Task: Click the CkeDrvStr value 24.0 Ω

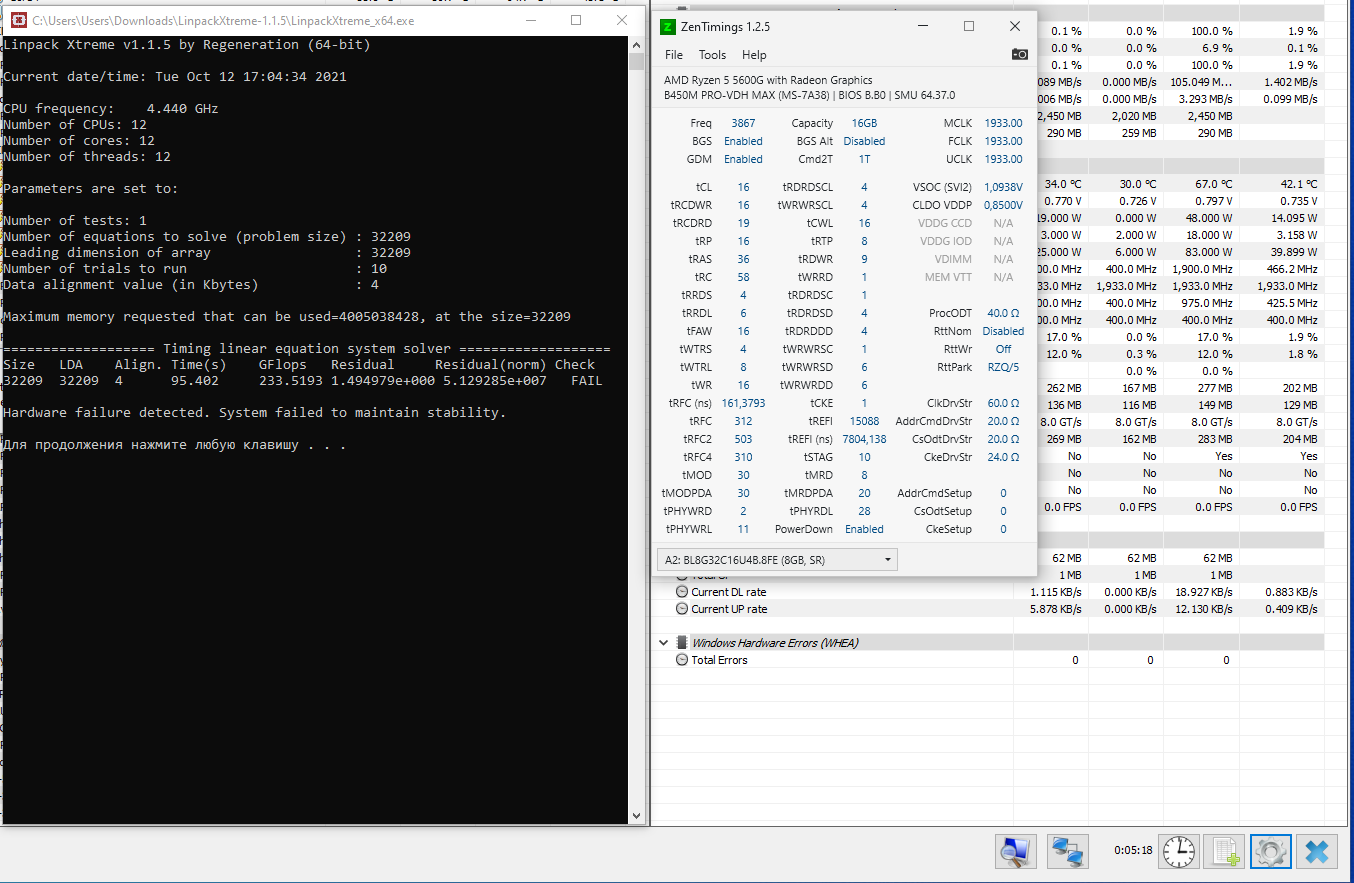Action: [x=1003, y=457]
